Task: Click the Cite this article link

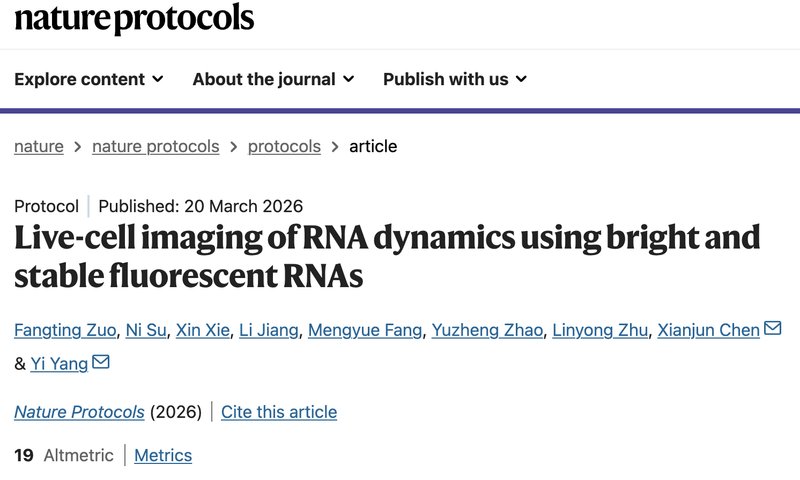Action: (x=279, y=412)
